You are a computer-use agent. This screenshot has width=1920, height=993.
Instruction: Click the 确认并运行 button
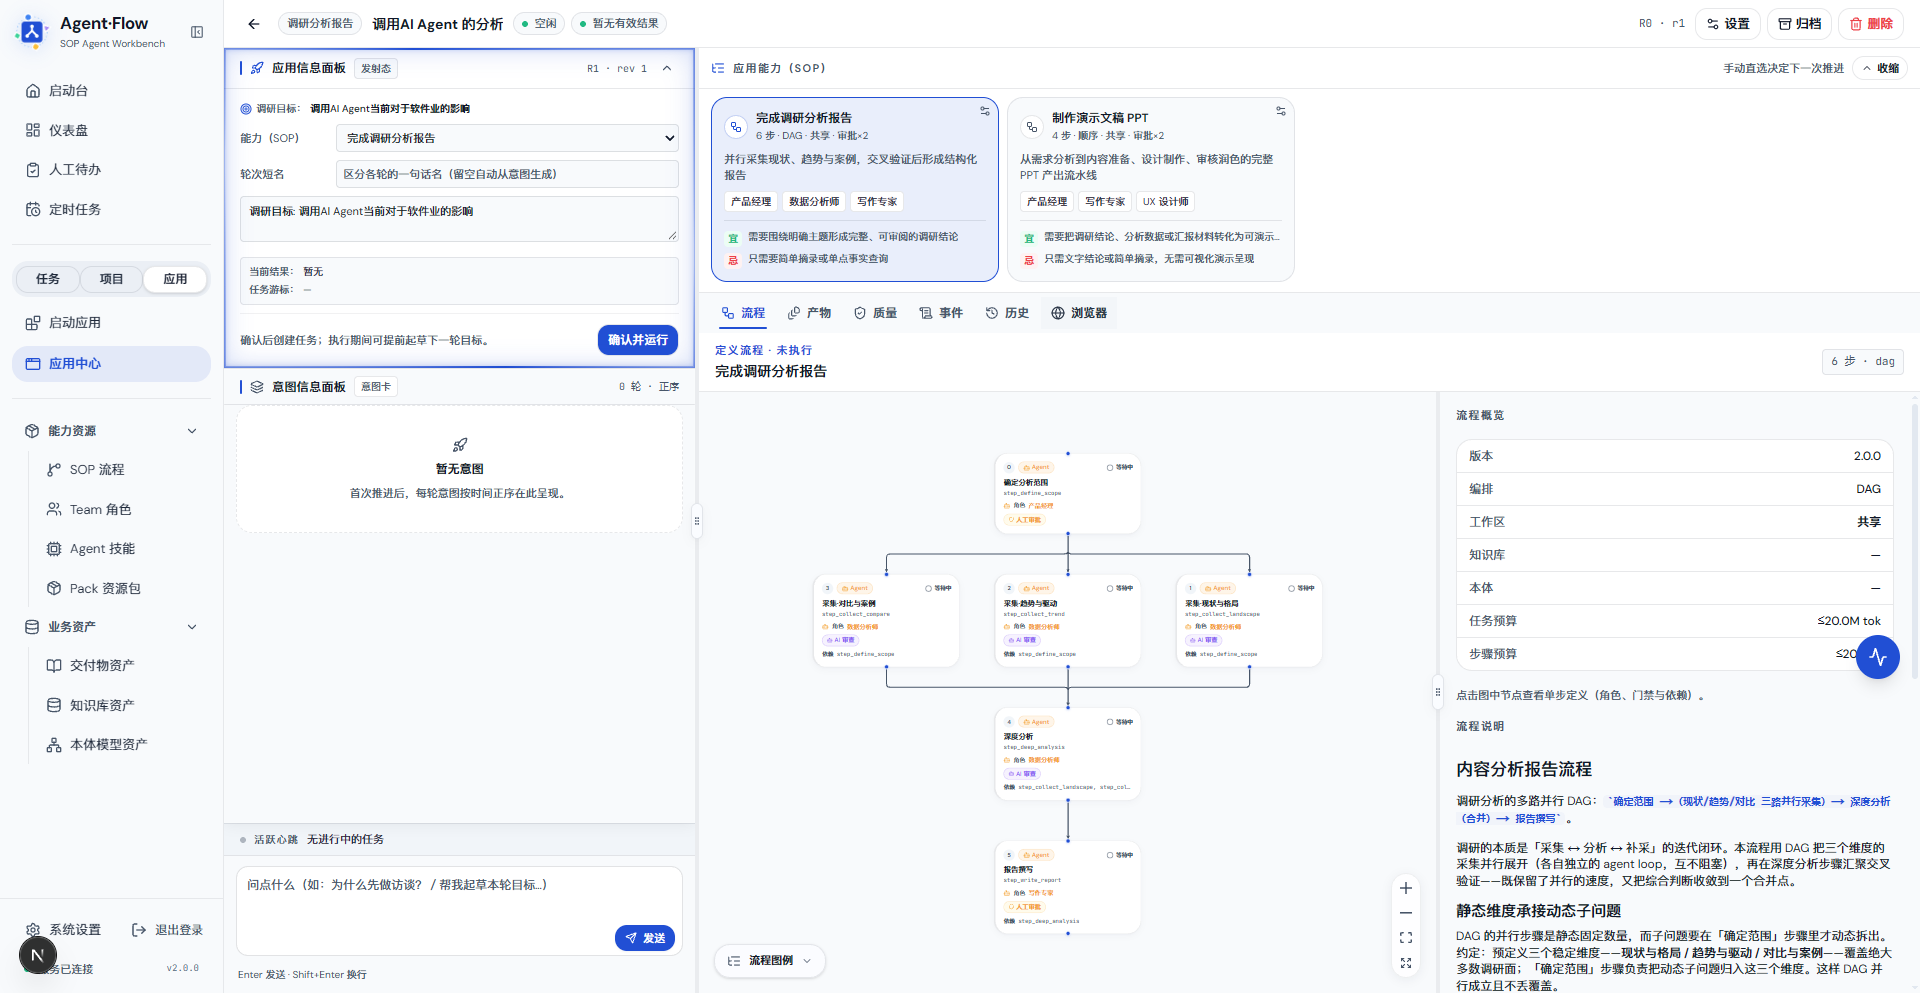click(638, 340)
